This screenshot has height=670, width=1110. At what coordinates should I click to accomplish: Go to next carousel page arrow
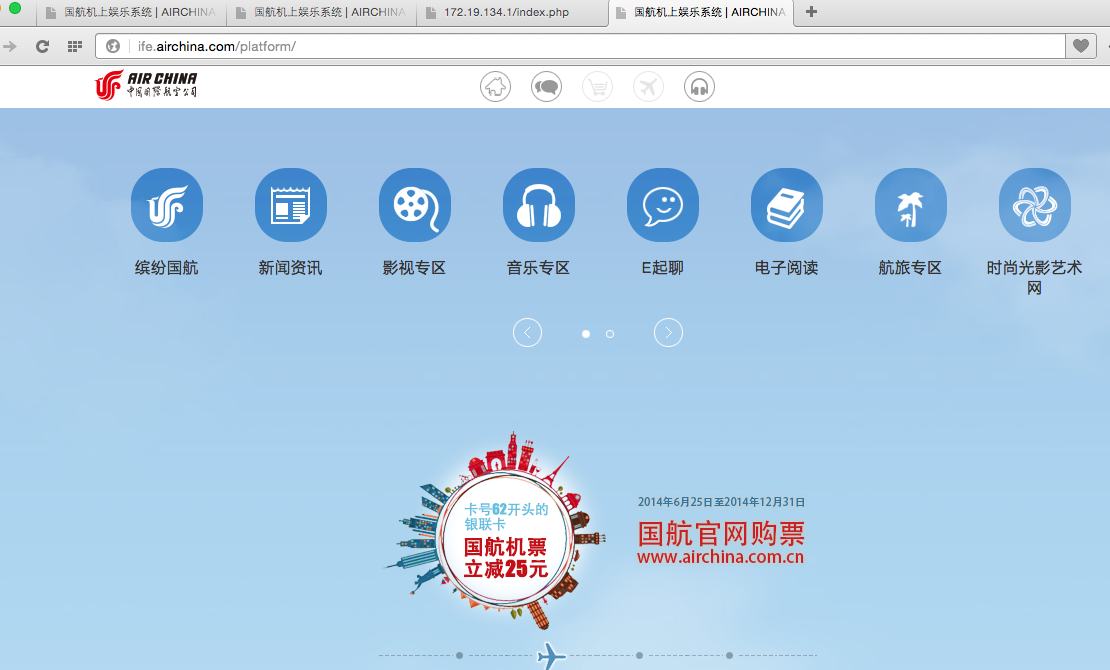pos(668,332)
